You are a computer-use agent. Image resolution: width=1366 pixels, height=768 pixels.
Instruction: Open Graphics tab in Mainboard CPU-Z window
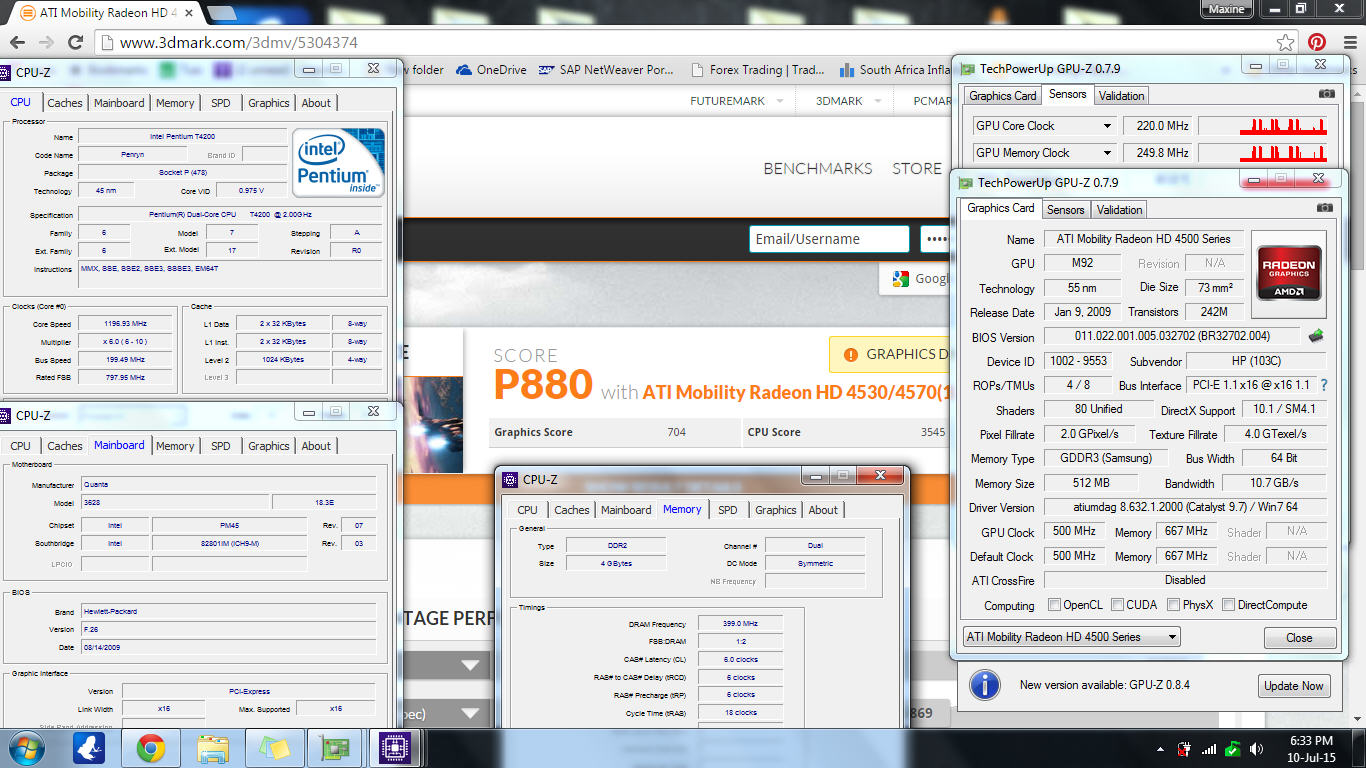268,446
